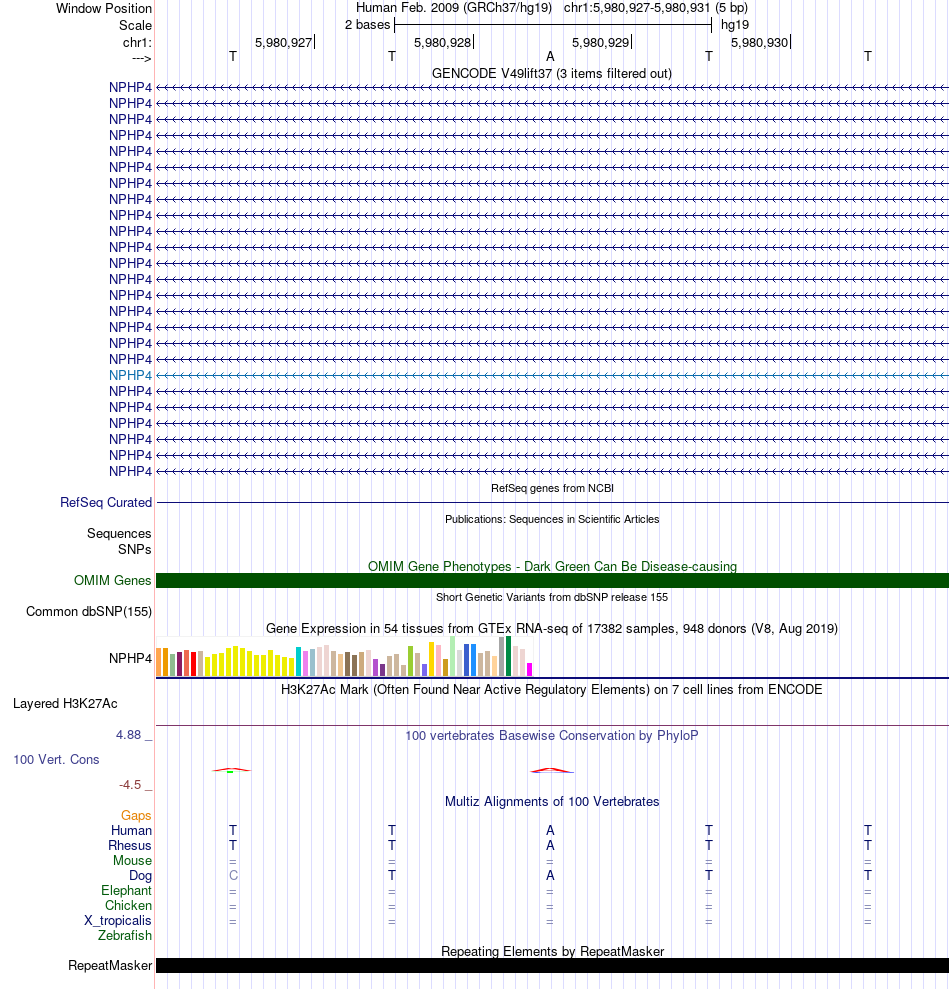Image resolution: width=950 pixels, height=989 pixels.
Task: Click the chr1:5,980,927-5,980,931 (5 bp) position text
Action: 656,8
